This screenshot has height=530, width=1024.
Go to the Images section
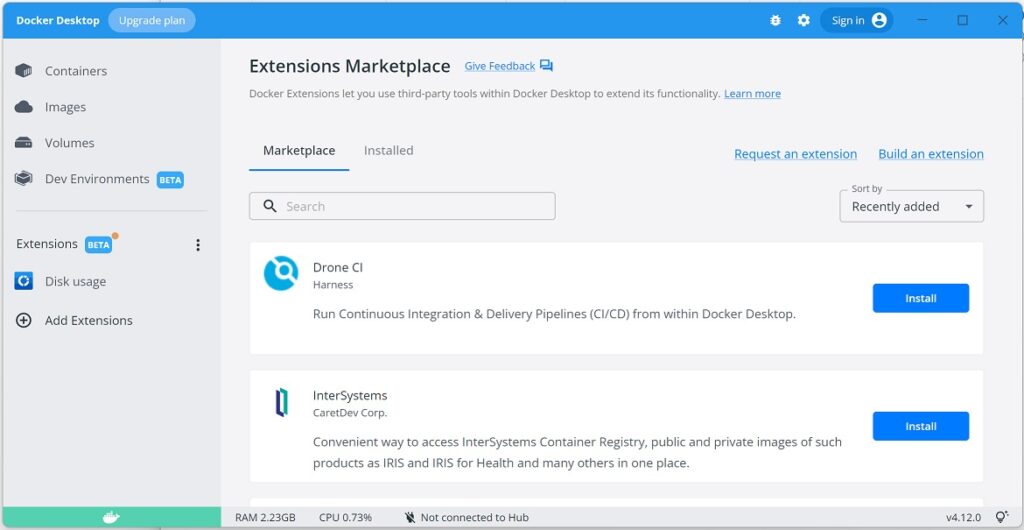point(65,107)
